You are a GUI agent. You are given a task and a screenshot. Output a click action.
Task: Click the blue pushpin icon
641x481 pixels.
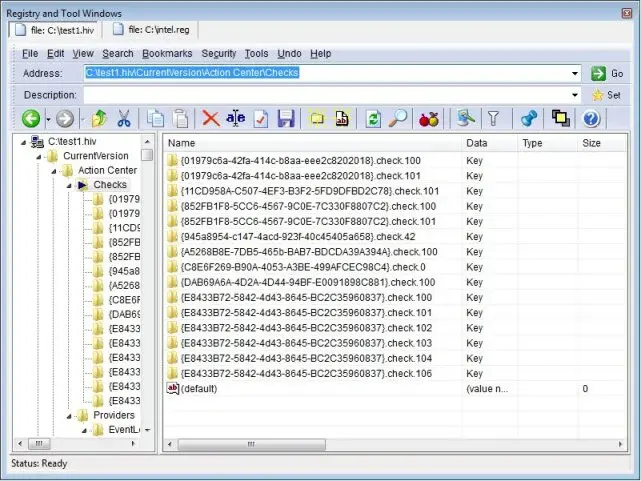[529, 119]
